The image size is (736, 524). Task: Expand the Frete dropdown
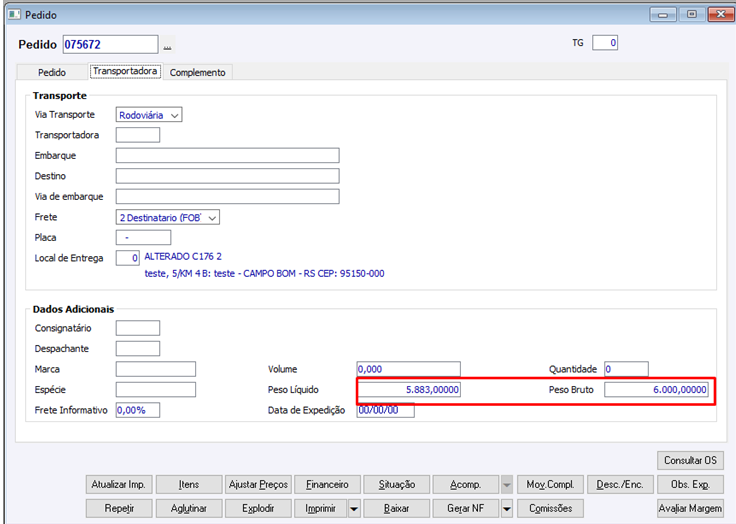[x=168, y=217]
